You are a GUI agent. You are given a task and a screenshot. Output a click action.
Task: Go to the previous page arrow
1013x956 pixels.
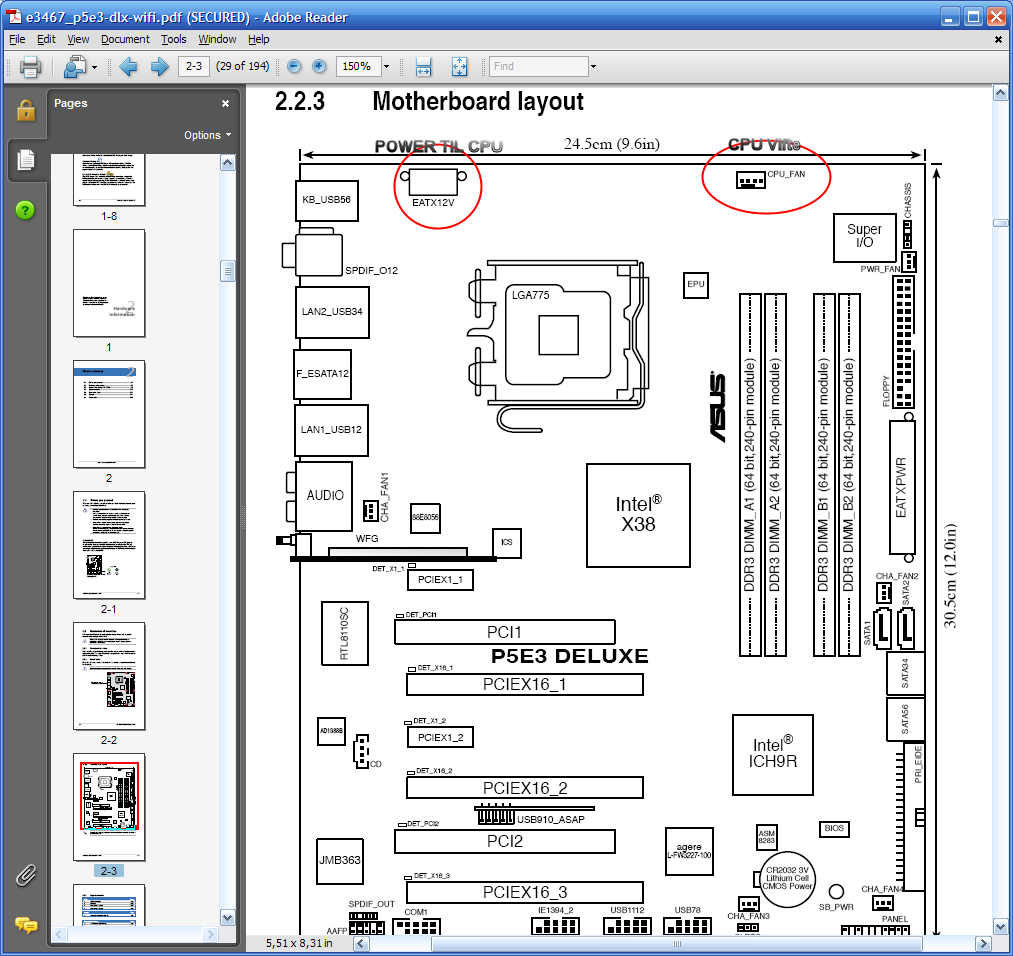click(x=129, y=67)
